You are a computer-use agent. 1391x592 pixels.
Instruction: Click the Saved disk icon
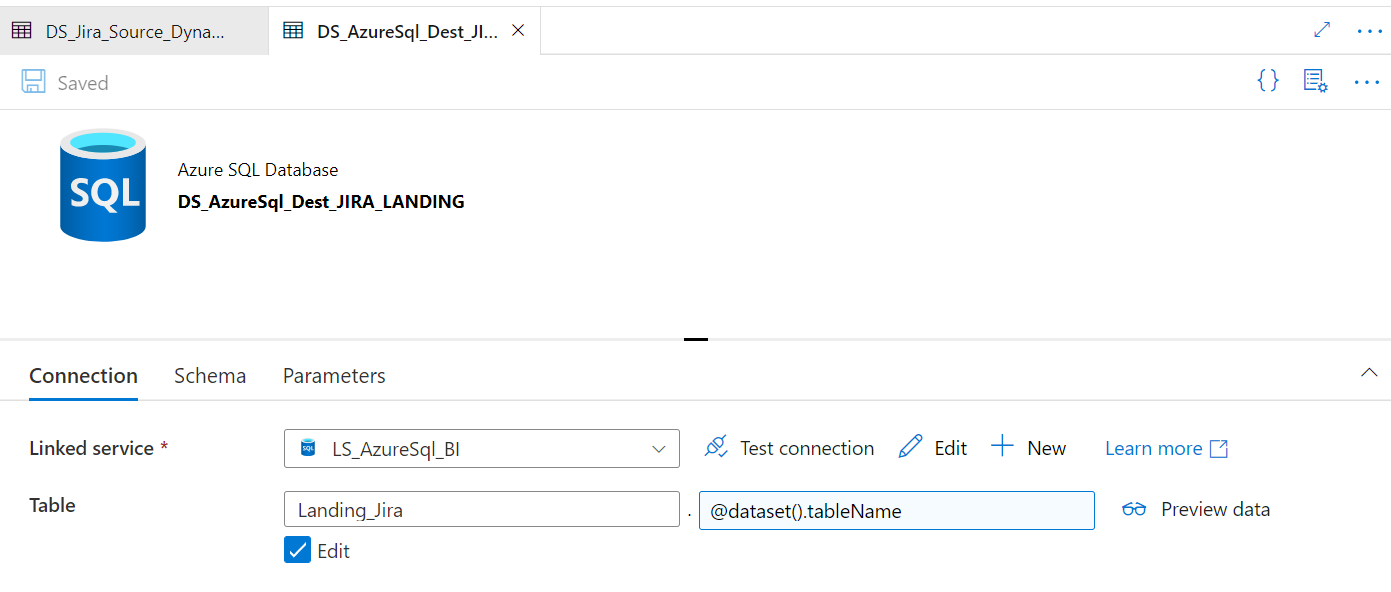(34, 82)
